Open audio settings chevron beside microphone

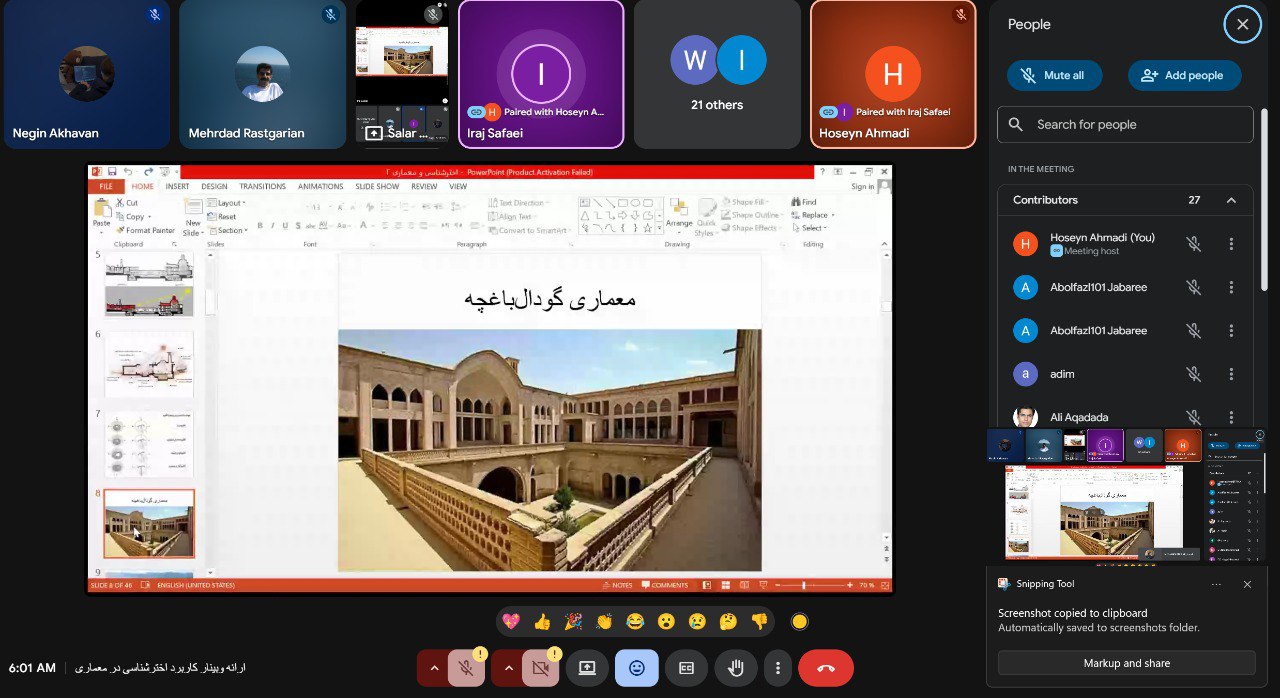point(433,668)
